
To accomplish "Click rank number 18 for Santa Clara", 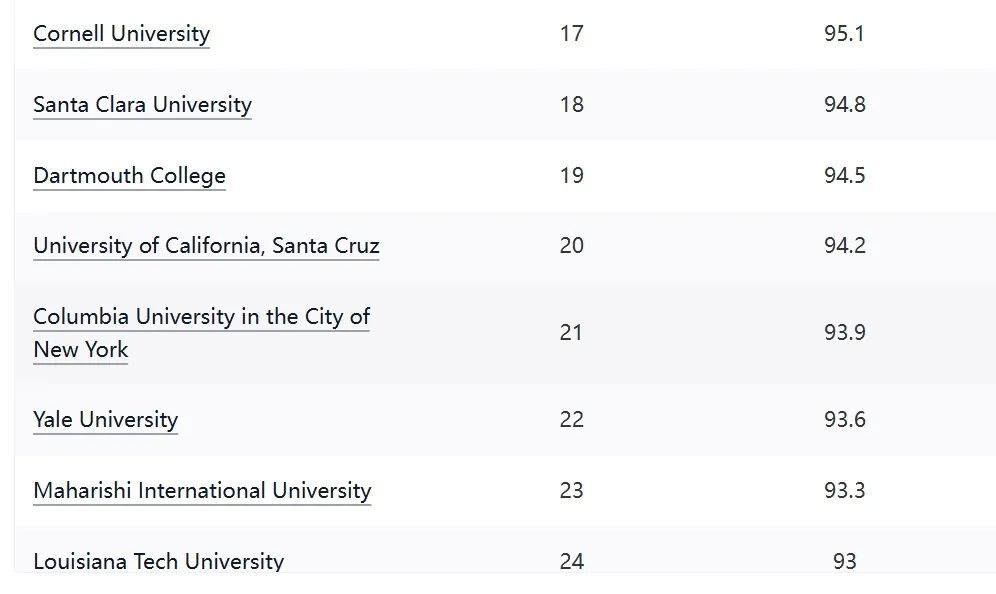I will (571, 105).
